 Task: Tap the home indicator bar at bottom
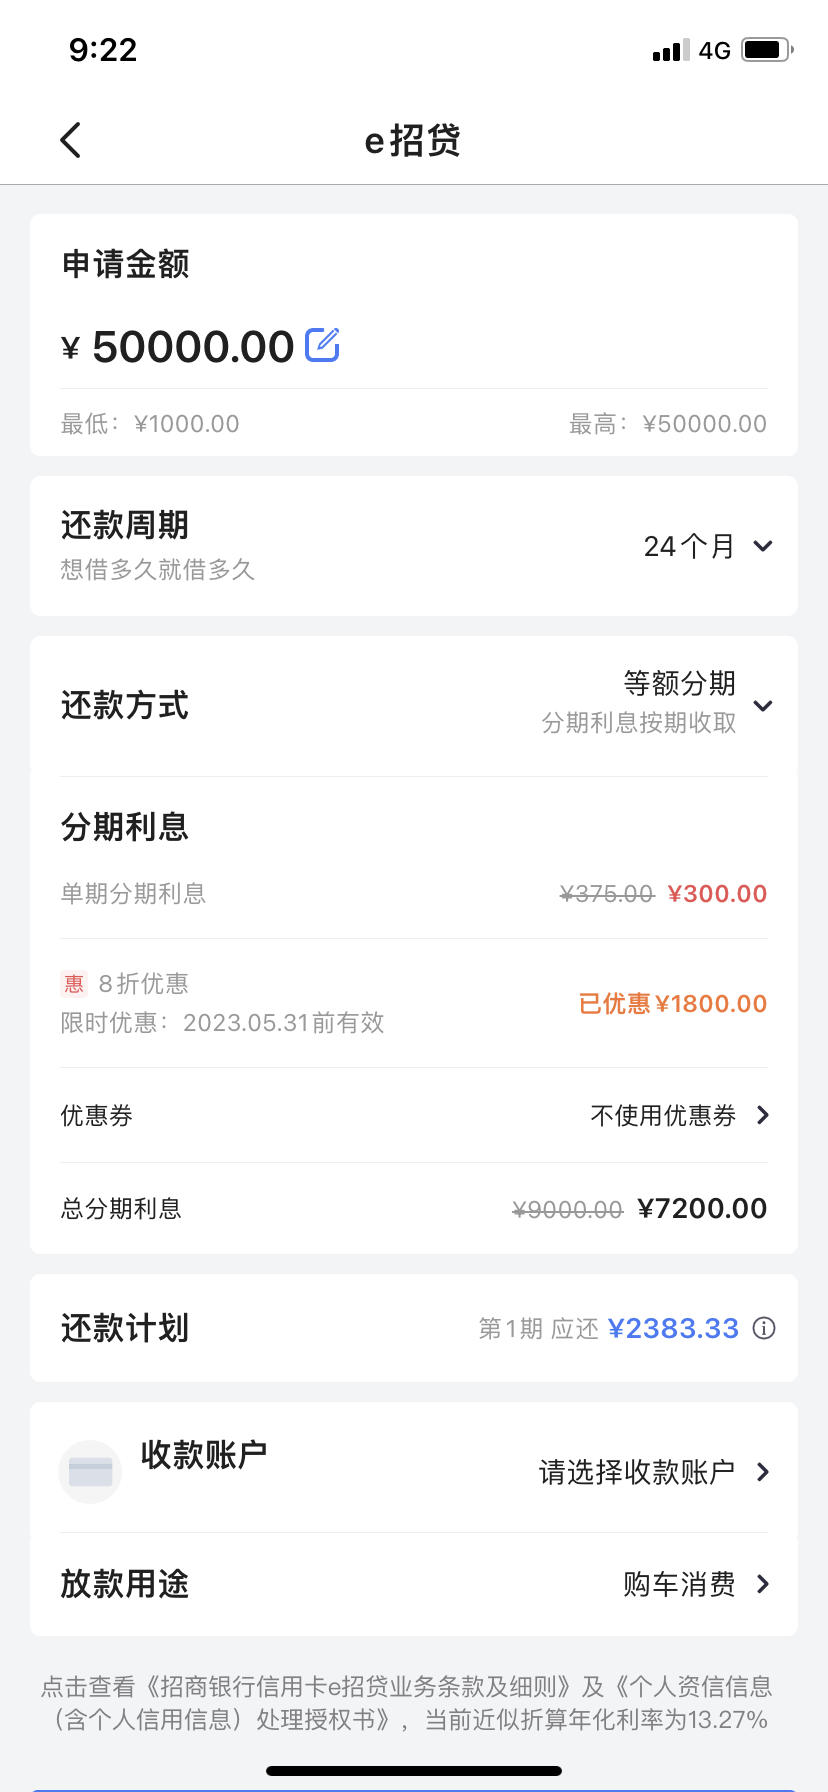coord(414,1771)
